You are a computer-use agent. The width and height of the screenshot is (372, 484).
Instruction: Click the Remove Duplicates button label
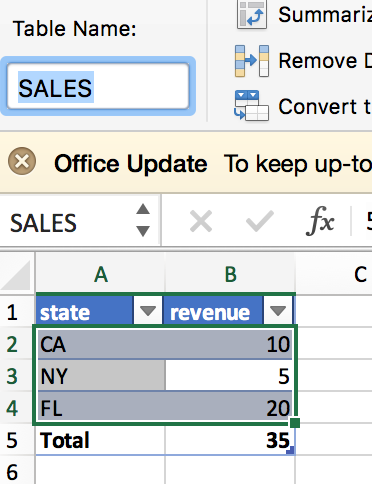[x=325, y=61]
